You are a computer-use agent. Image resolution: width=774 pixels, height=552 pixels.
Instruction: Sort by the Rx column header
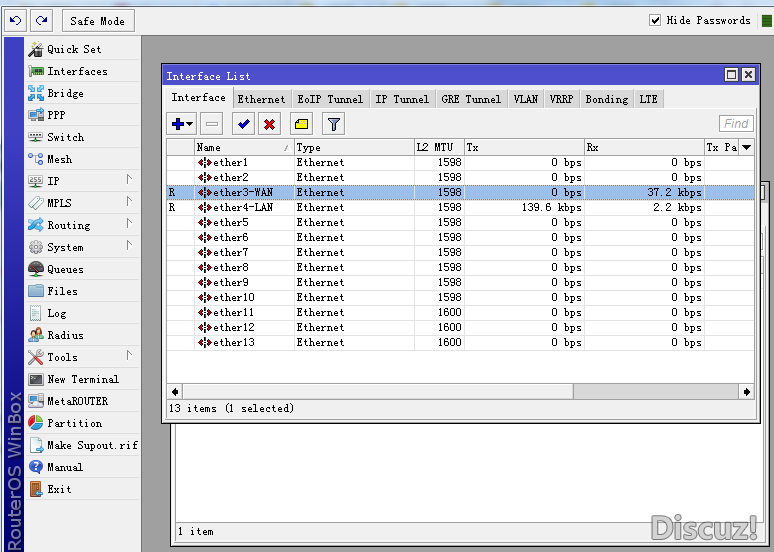[x=644, y=147]
